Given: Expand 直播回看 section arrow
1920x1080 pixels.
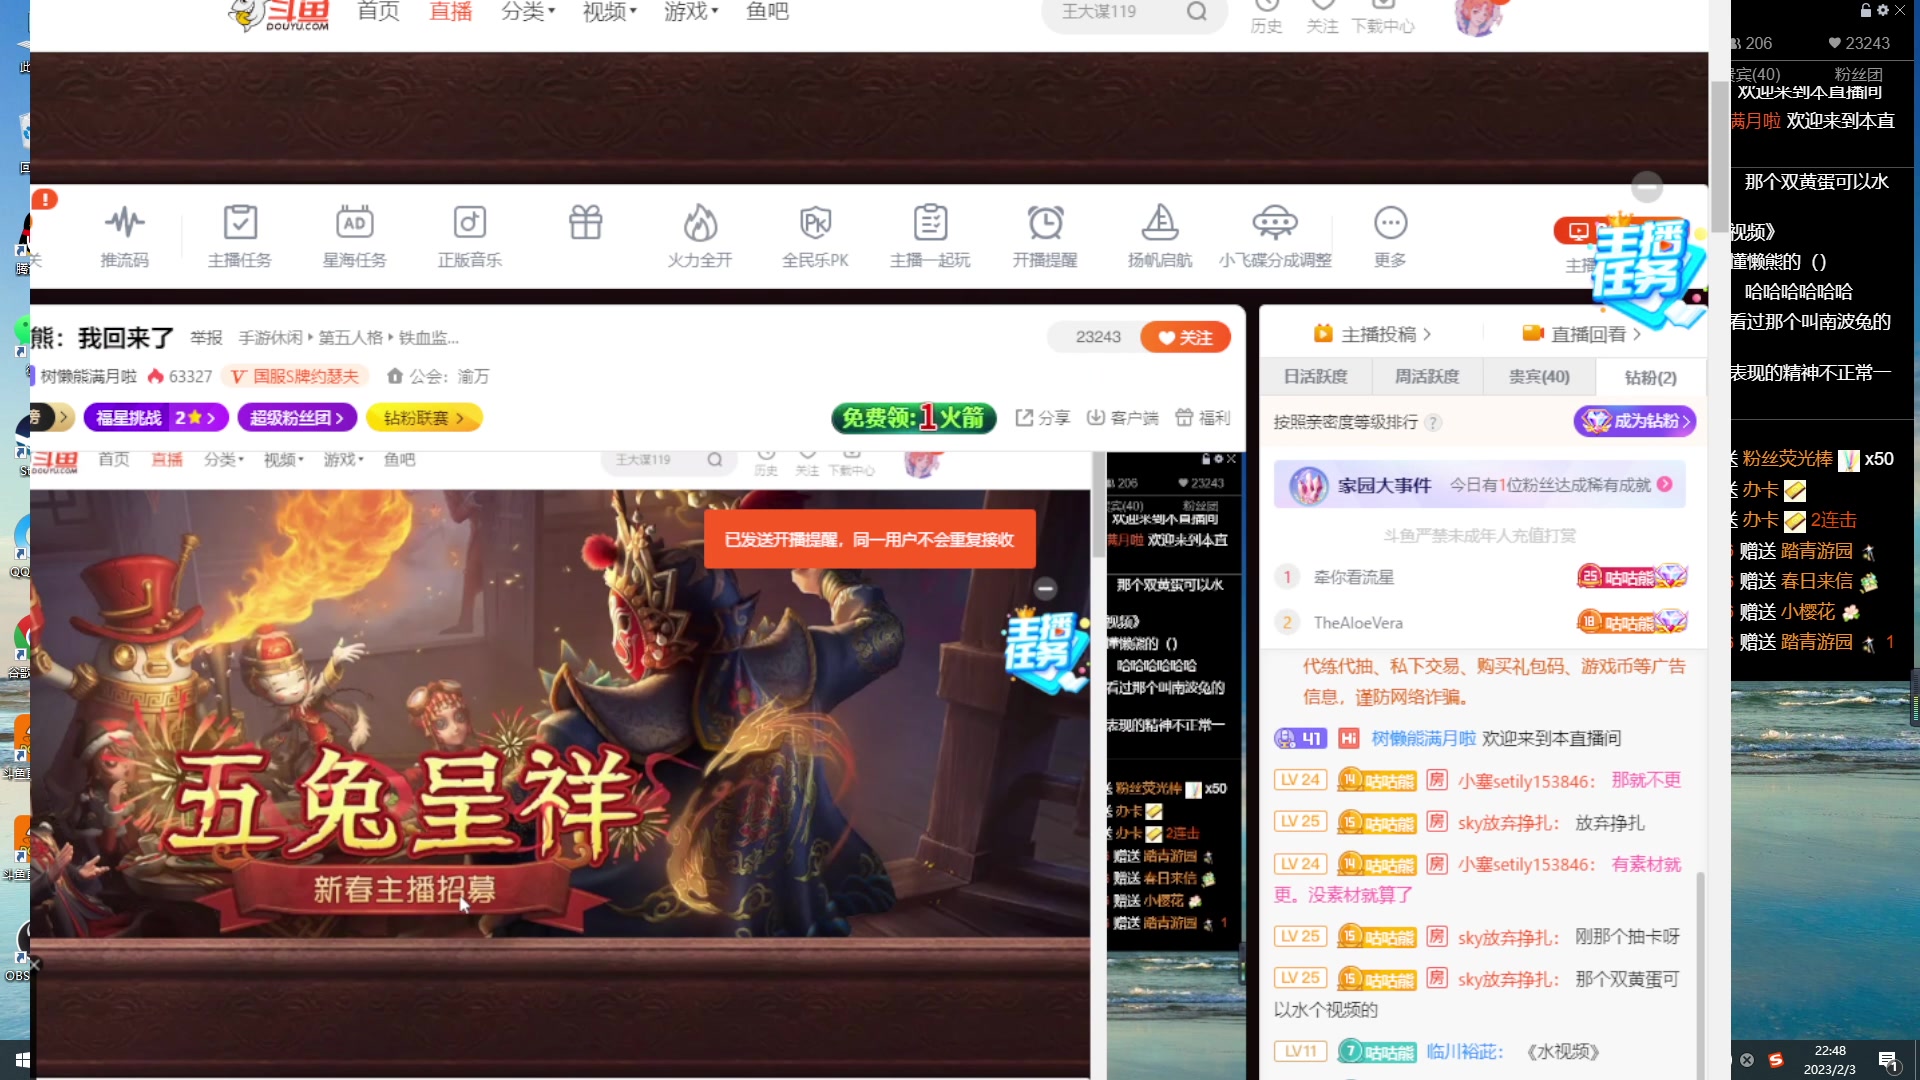Looking at the screenshot, I should click(x=1637, y=334).
